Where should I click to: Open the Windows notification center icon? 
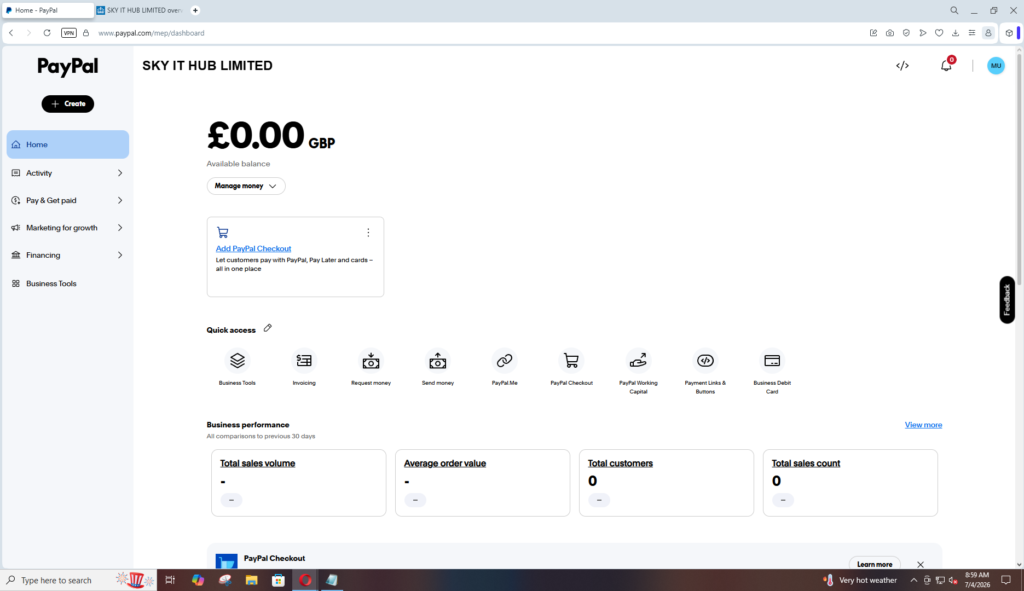point(1006,580)
